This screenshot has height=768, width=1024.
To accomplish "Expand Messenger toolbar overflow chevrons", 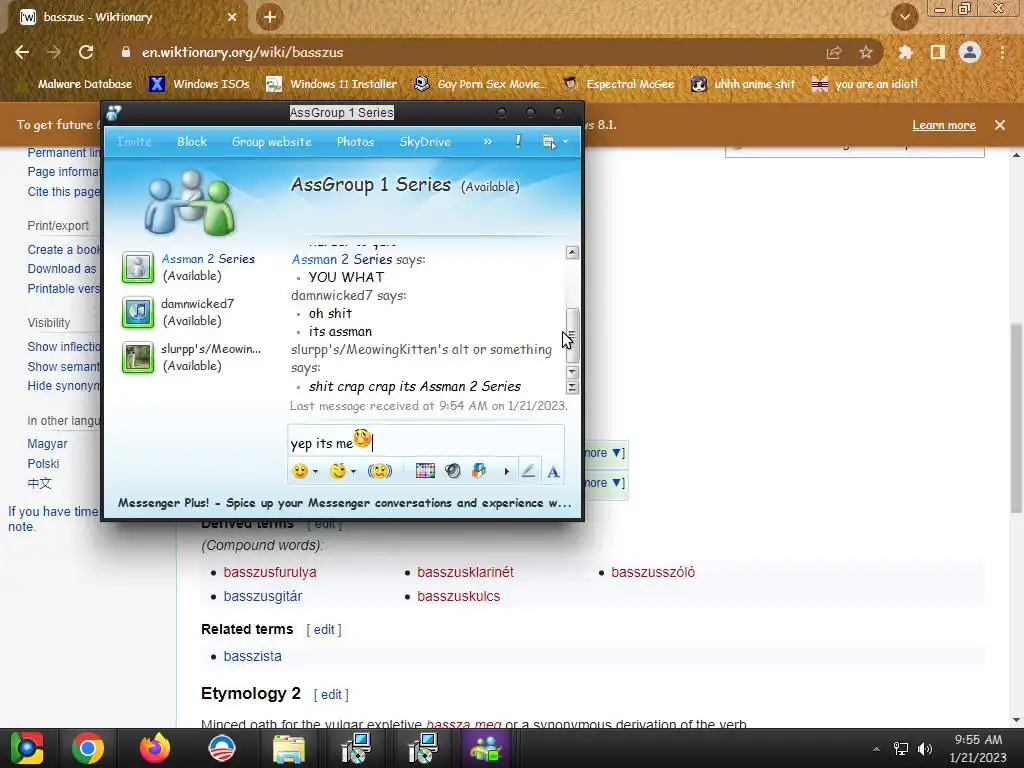I will 488,142.
